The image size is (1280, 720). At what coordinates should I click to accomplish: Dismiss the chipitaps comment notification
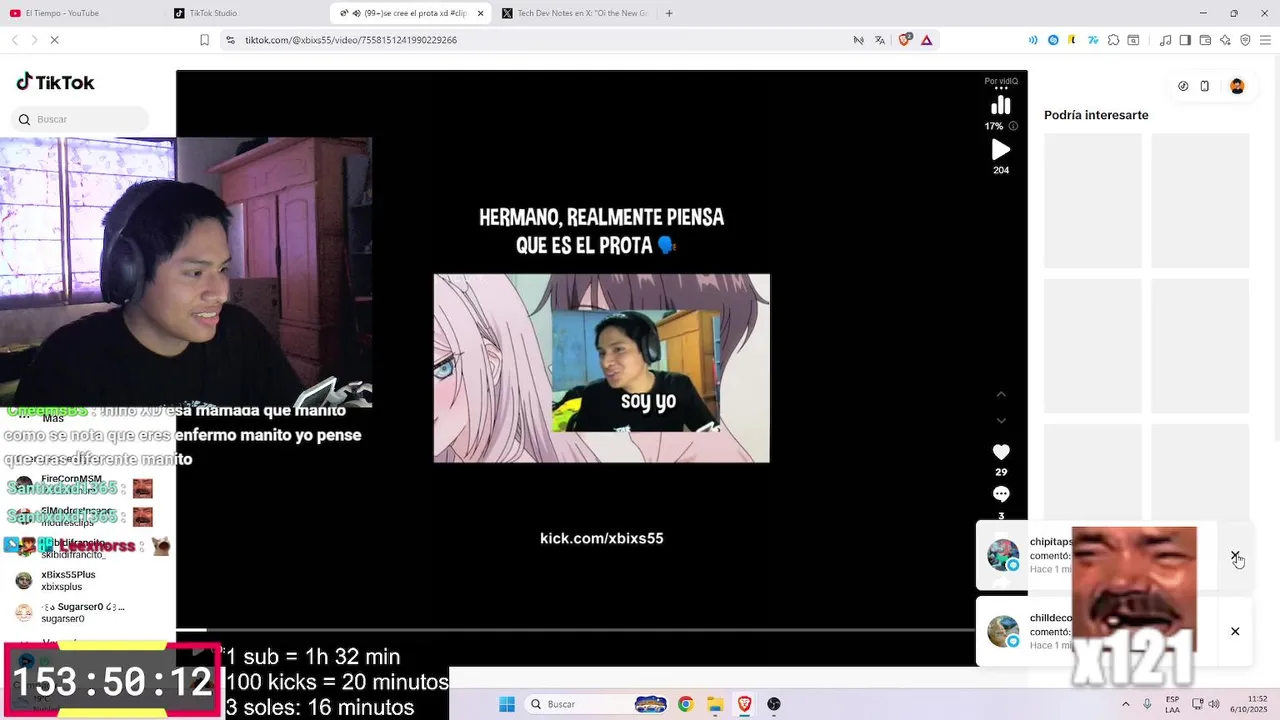pyautogui.click(x=1235, y=555)
